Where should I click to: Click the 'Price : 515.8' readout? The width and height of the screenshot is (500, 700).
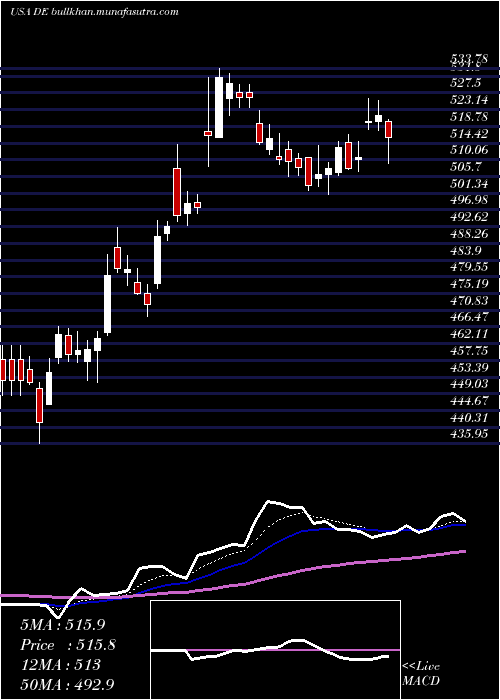pos(68,645)
